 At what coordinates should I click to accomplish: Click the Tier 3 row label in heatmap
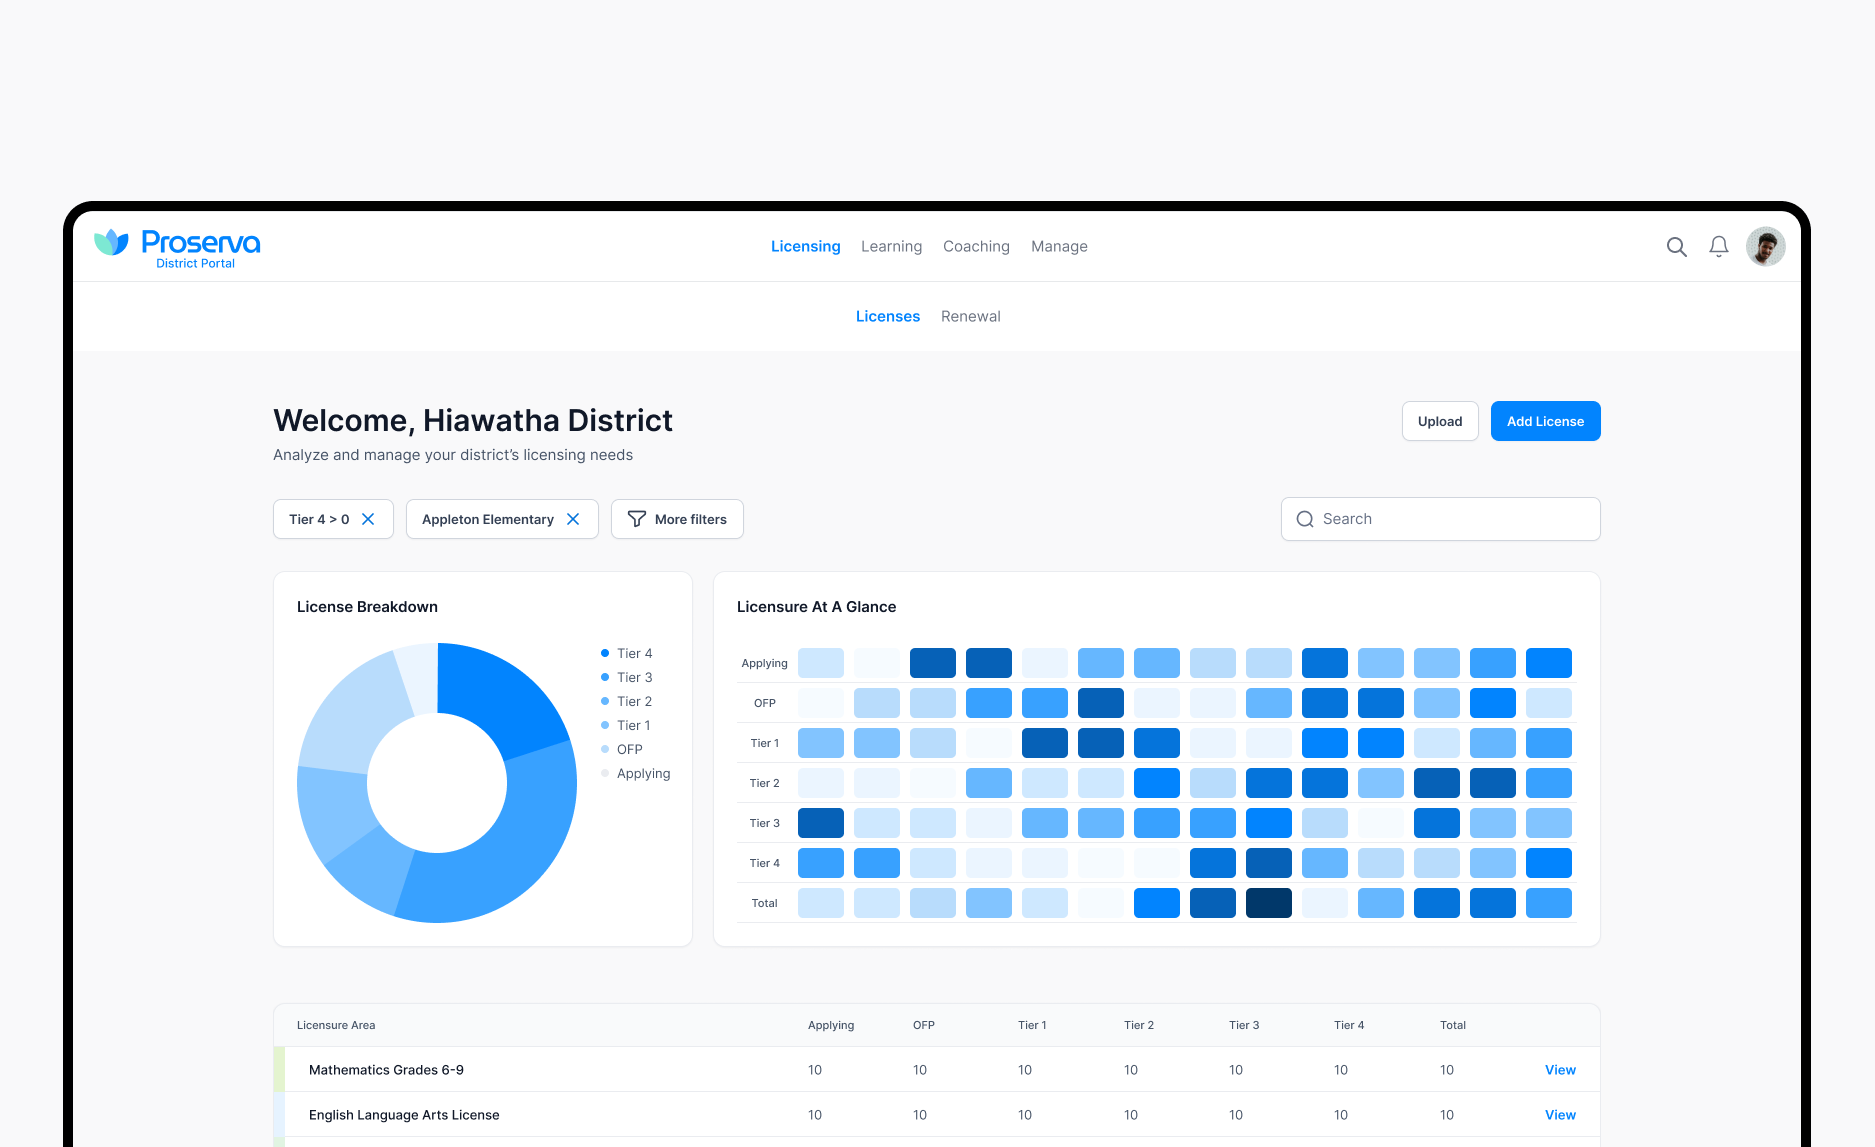tap(765, 823)
